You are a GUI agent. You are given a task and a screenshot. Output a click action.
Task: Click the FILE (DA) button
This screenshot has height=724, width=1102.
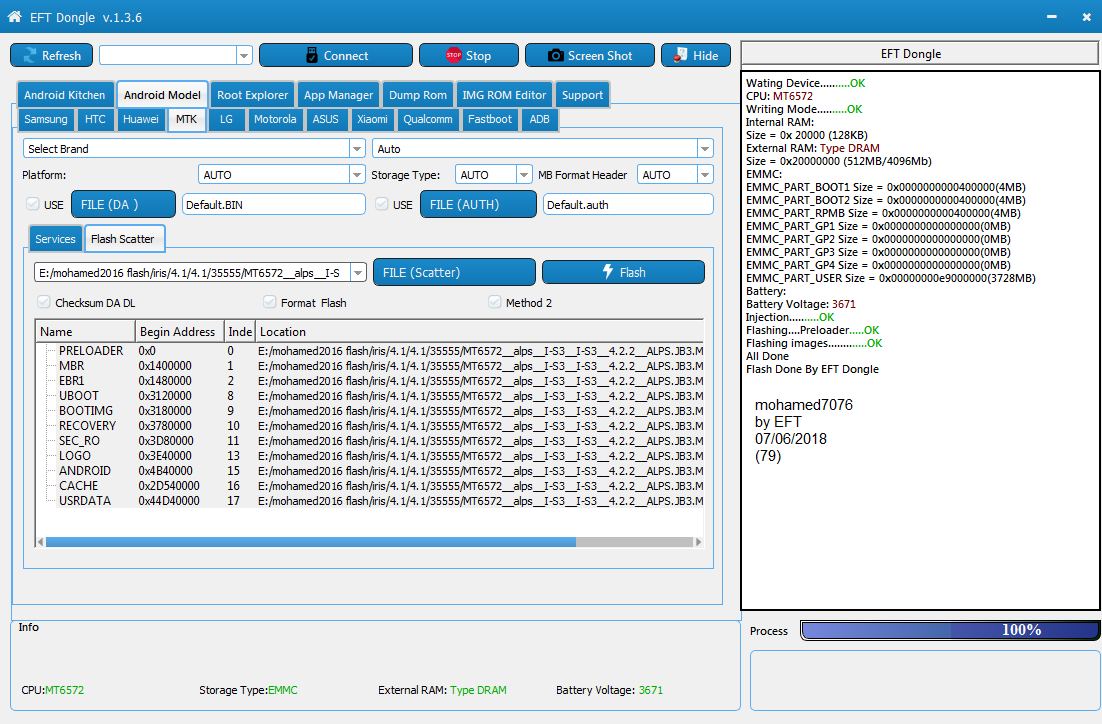pos(124,205)
